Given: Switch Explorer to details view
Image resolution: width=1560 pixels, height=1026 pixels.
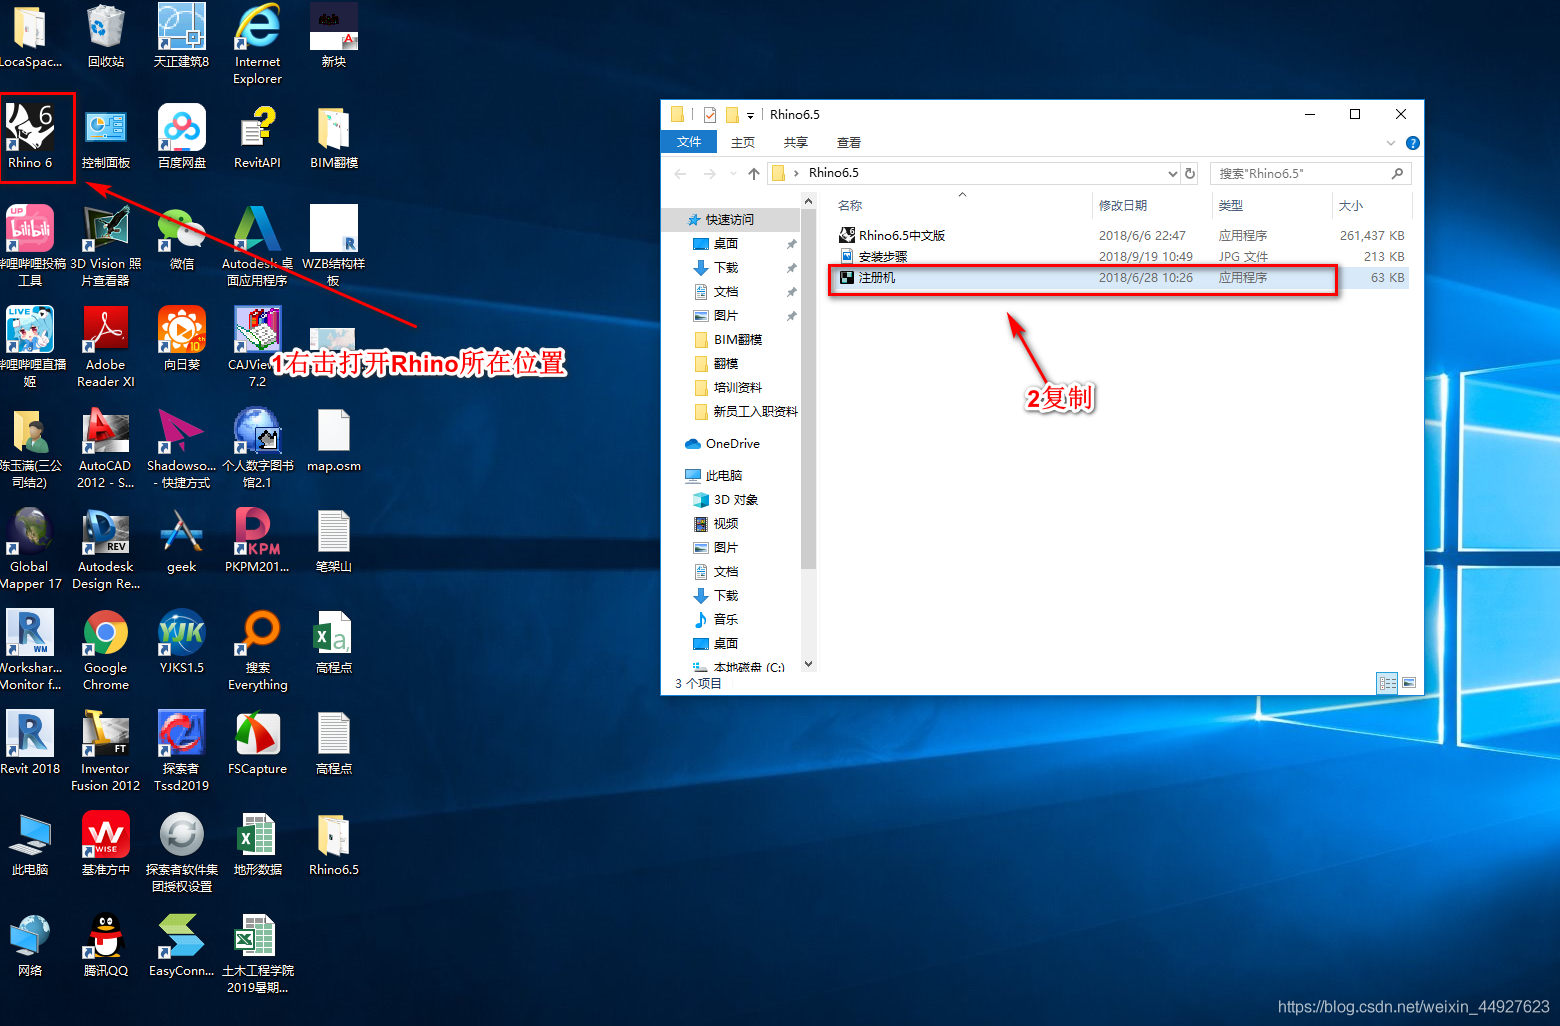Looking at the screenshot, I should coord(1387,683).
